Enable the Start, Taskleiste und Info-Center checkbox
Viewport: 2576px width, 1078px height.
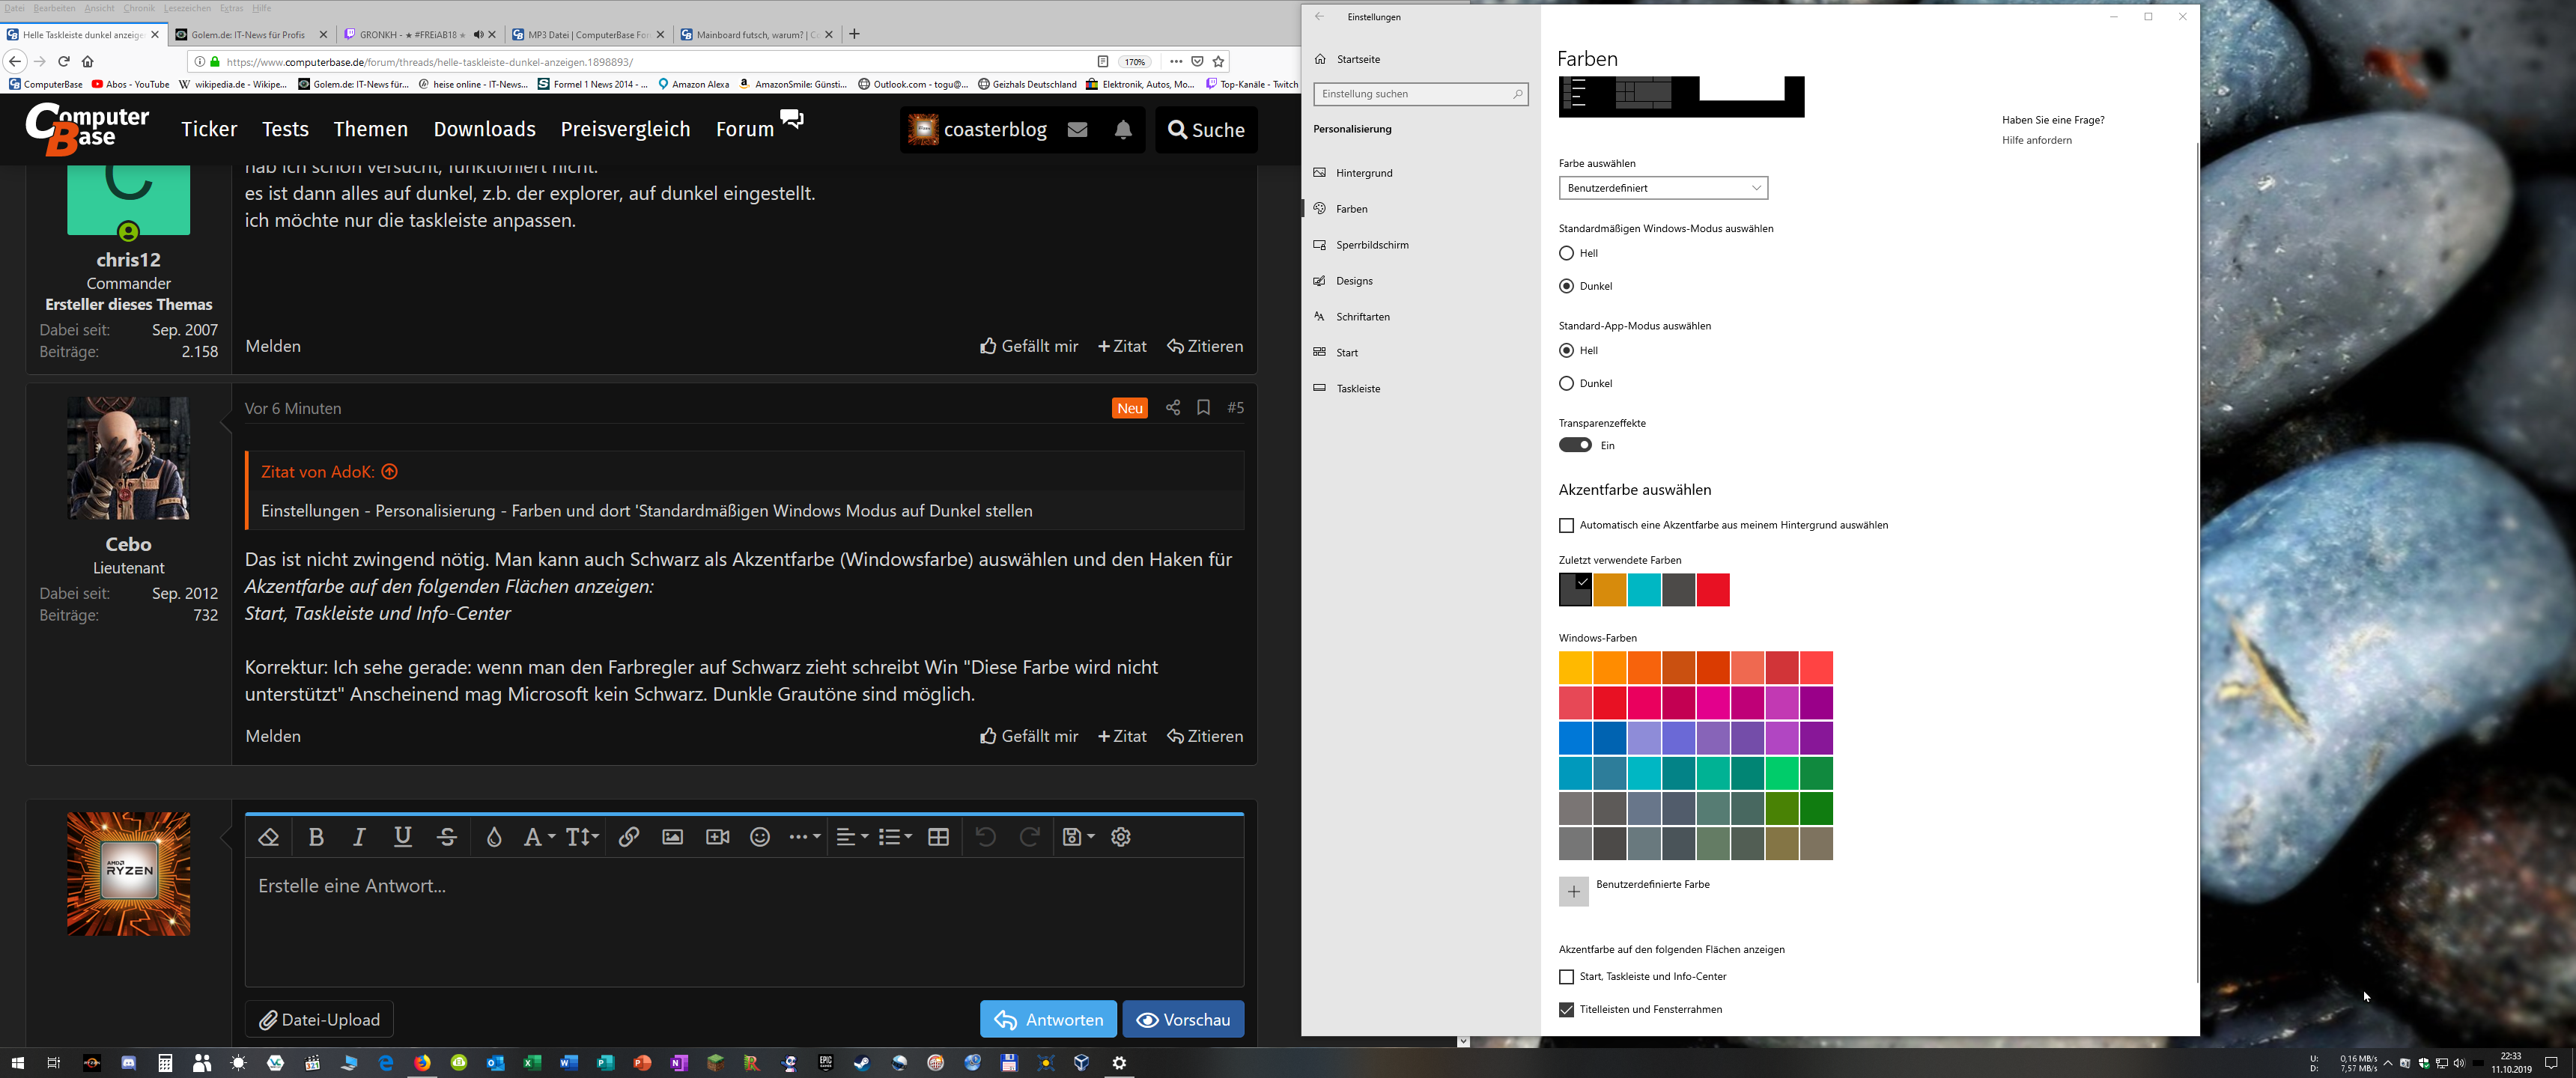(x=1566, y=977)
